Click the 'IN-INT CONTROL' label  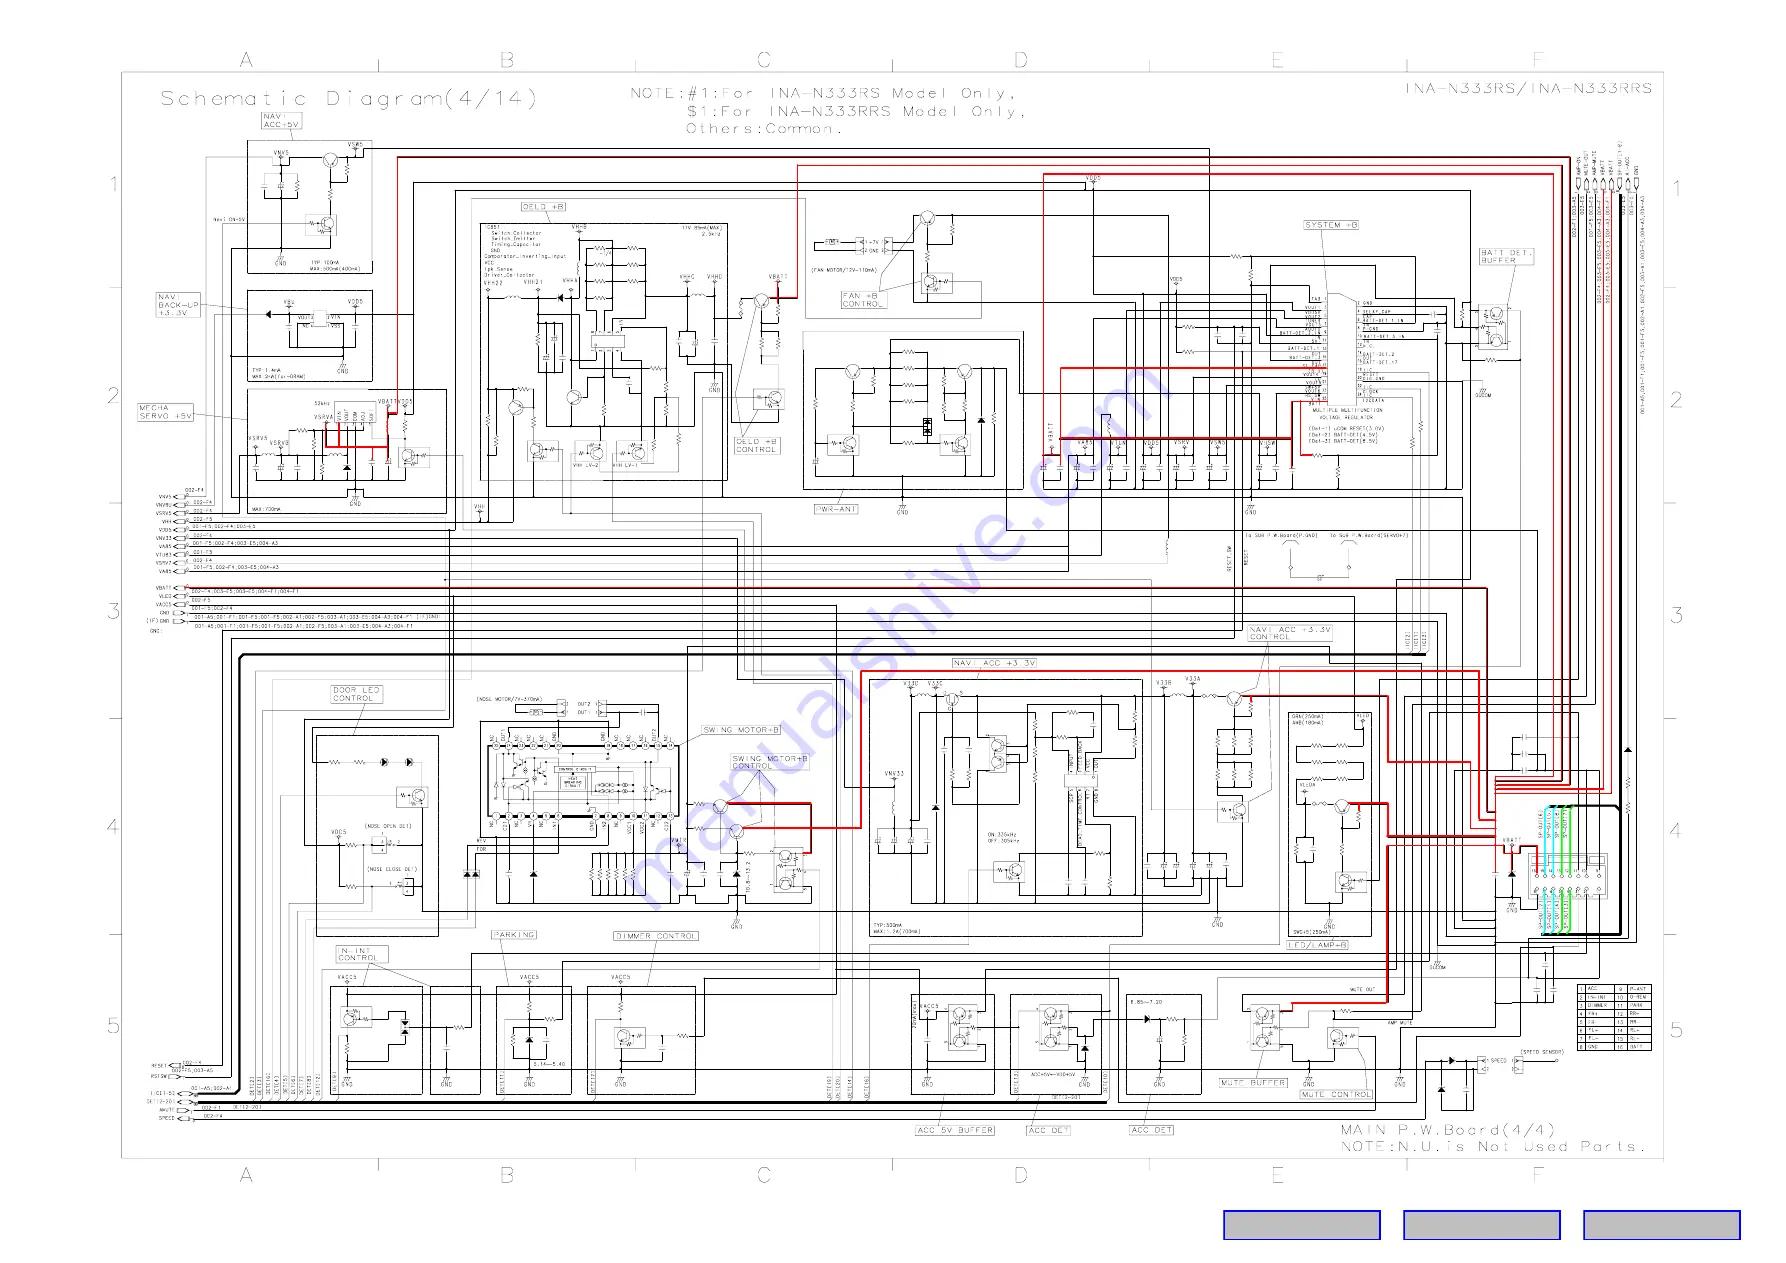coord(357,955)
